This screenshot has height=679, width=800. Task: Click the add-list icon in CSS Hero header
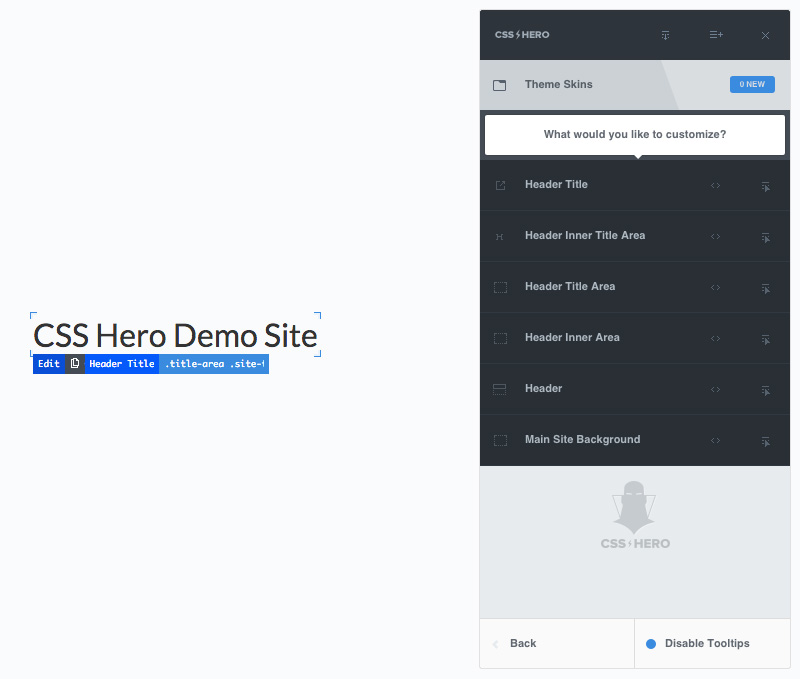click(x=716, y=35)
